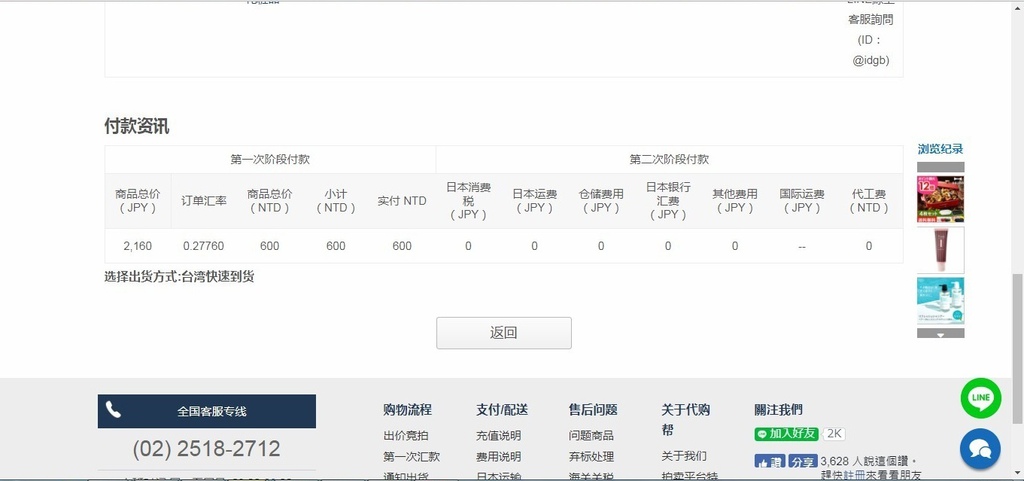Click the 支付/配送 footer heading
This screenshot has height=481, width=1024.
502,410
